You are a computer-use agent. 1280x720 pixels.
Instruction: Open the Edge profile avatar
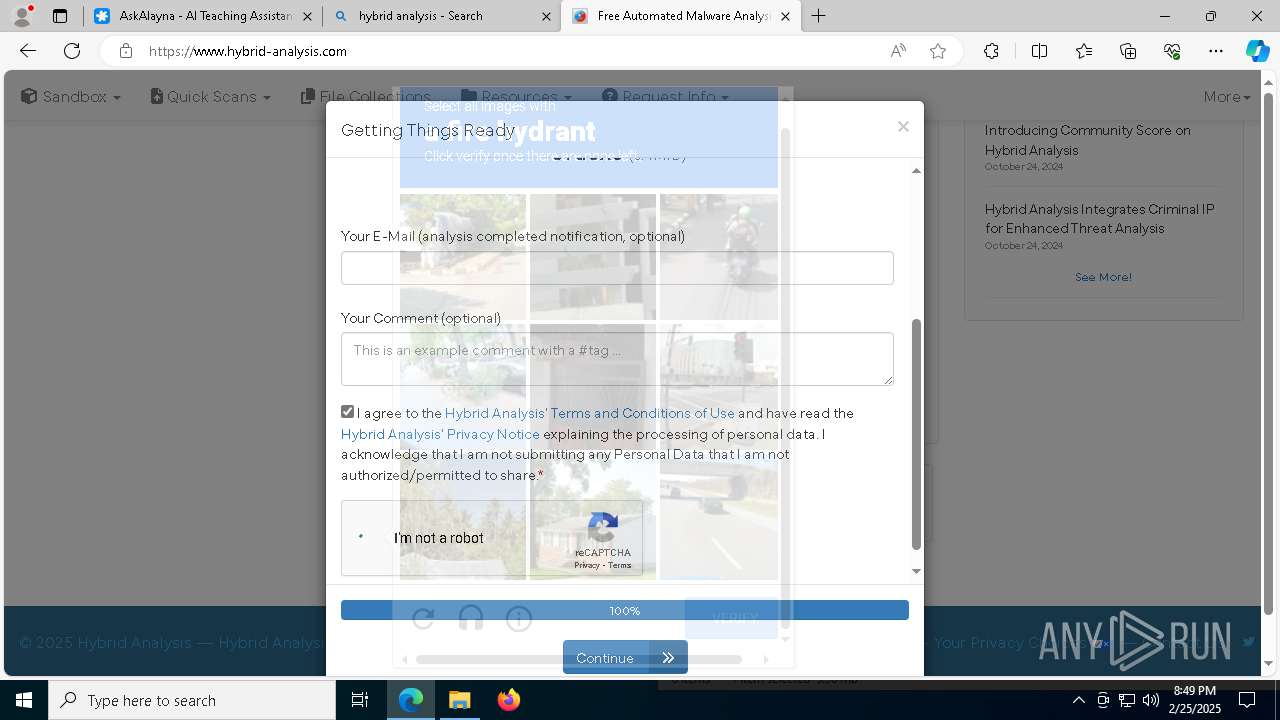coord(22,16)
